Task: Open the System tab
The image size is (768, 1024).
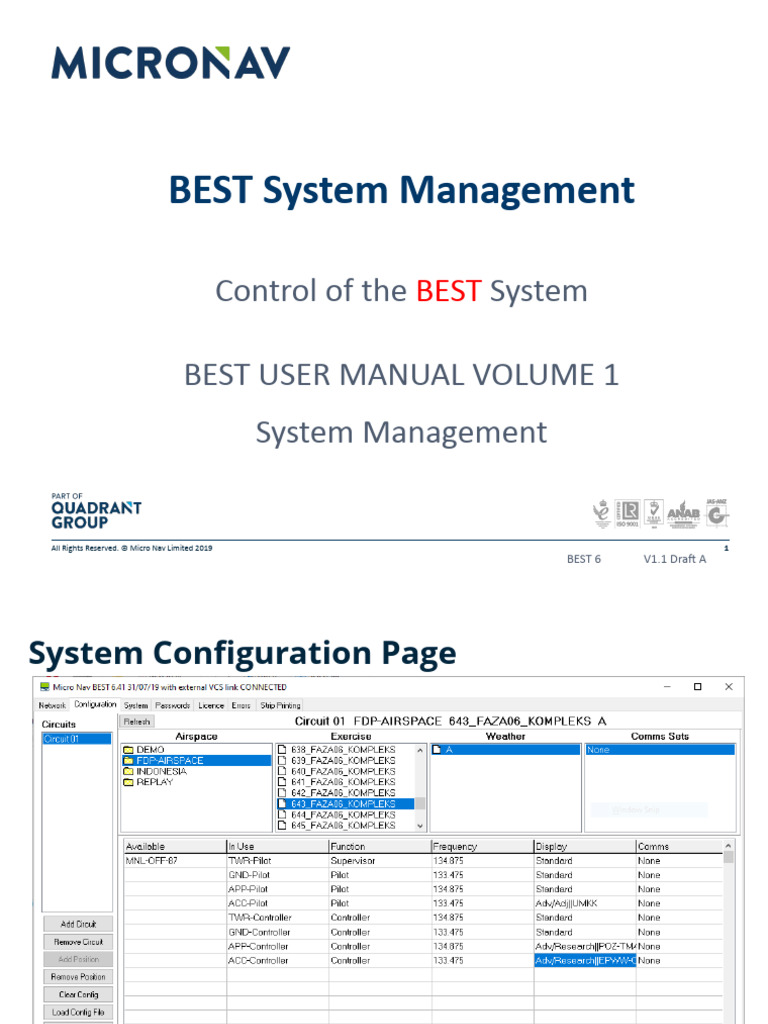Action: tap(136, 705)
